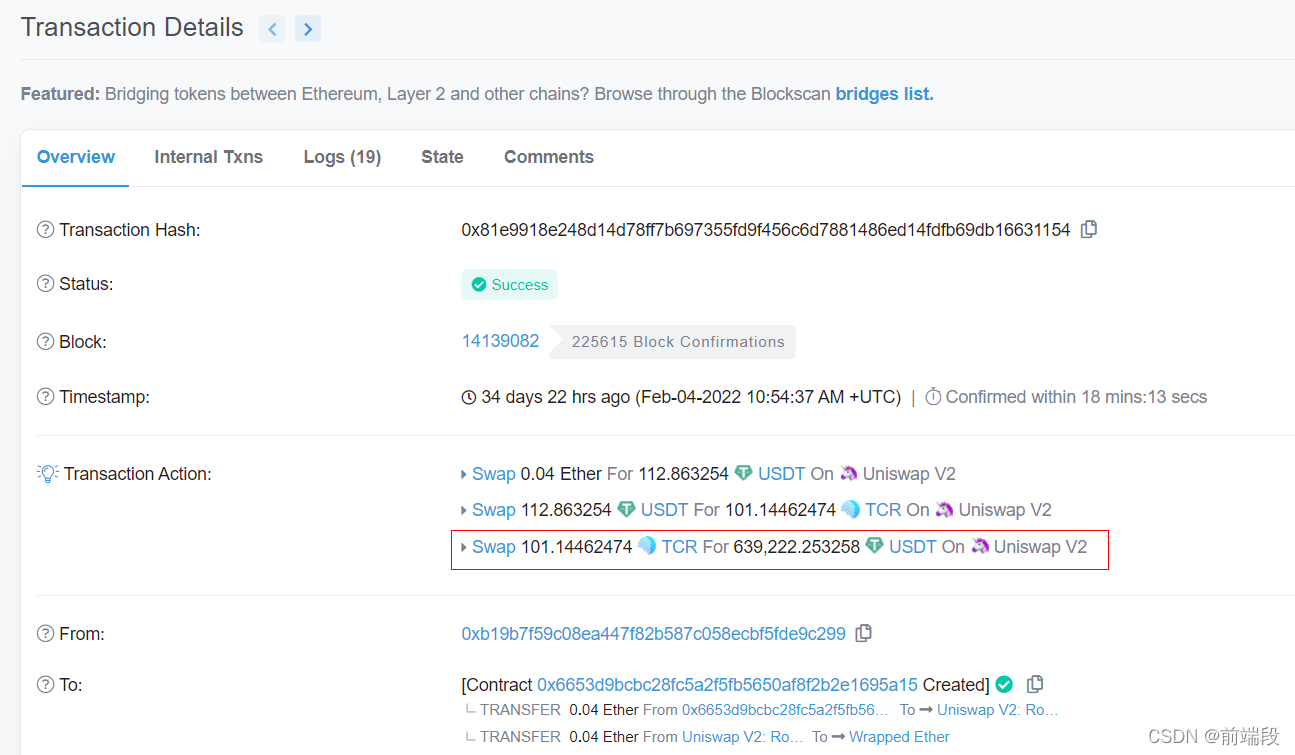Click TCR token icon in third swap row
This screenshot has width=1295, height=755.
[x=647, y=546]
